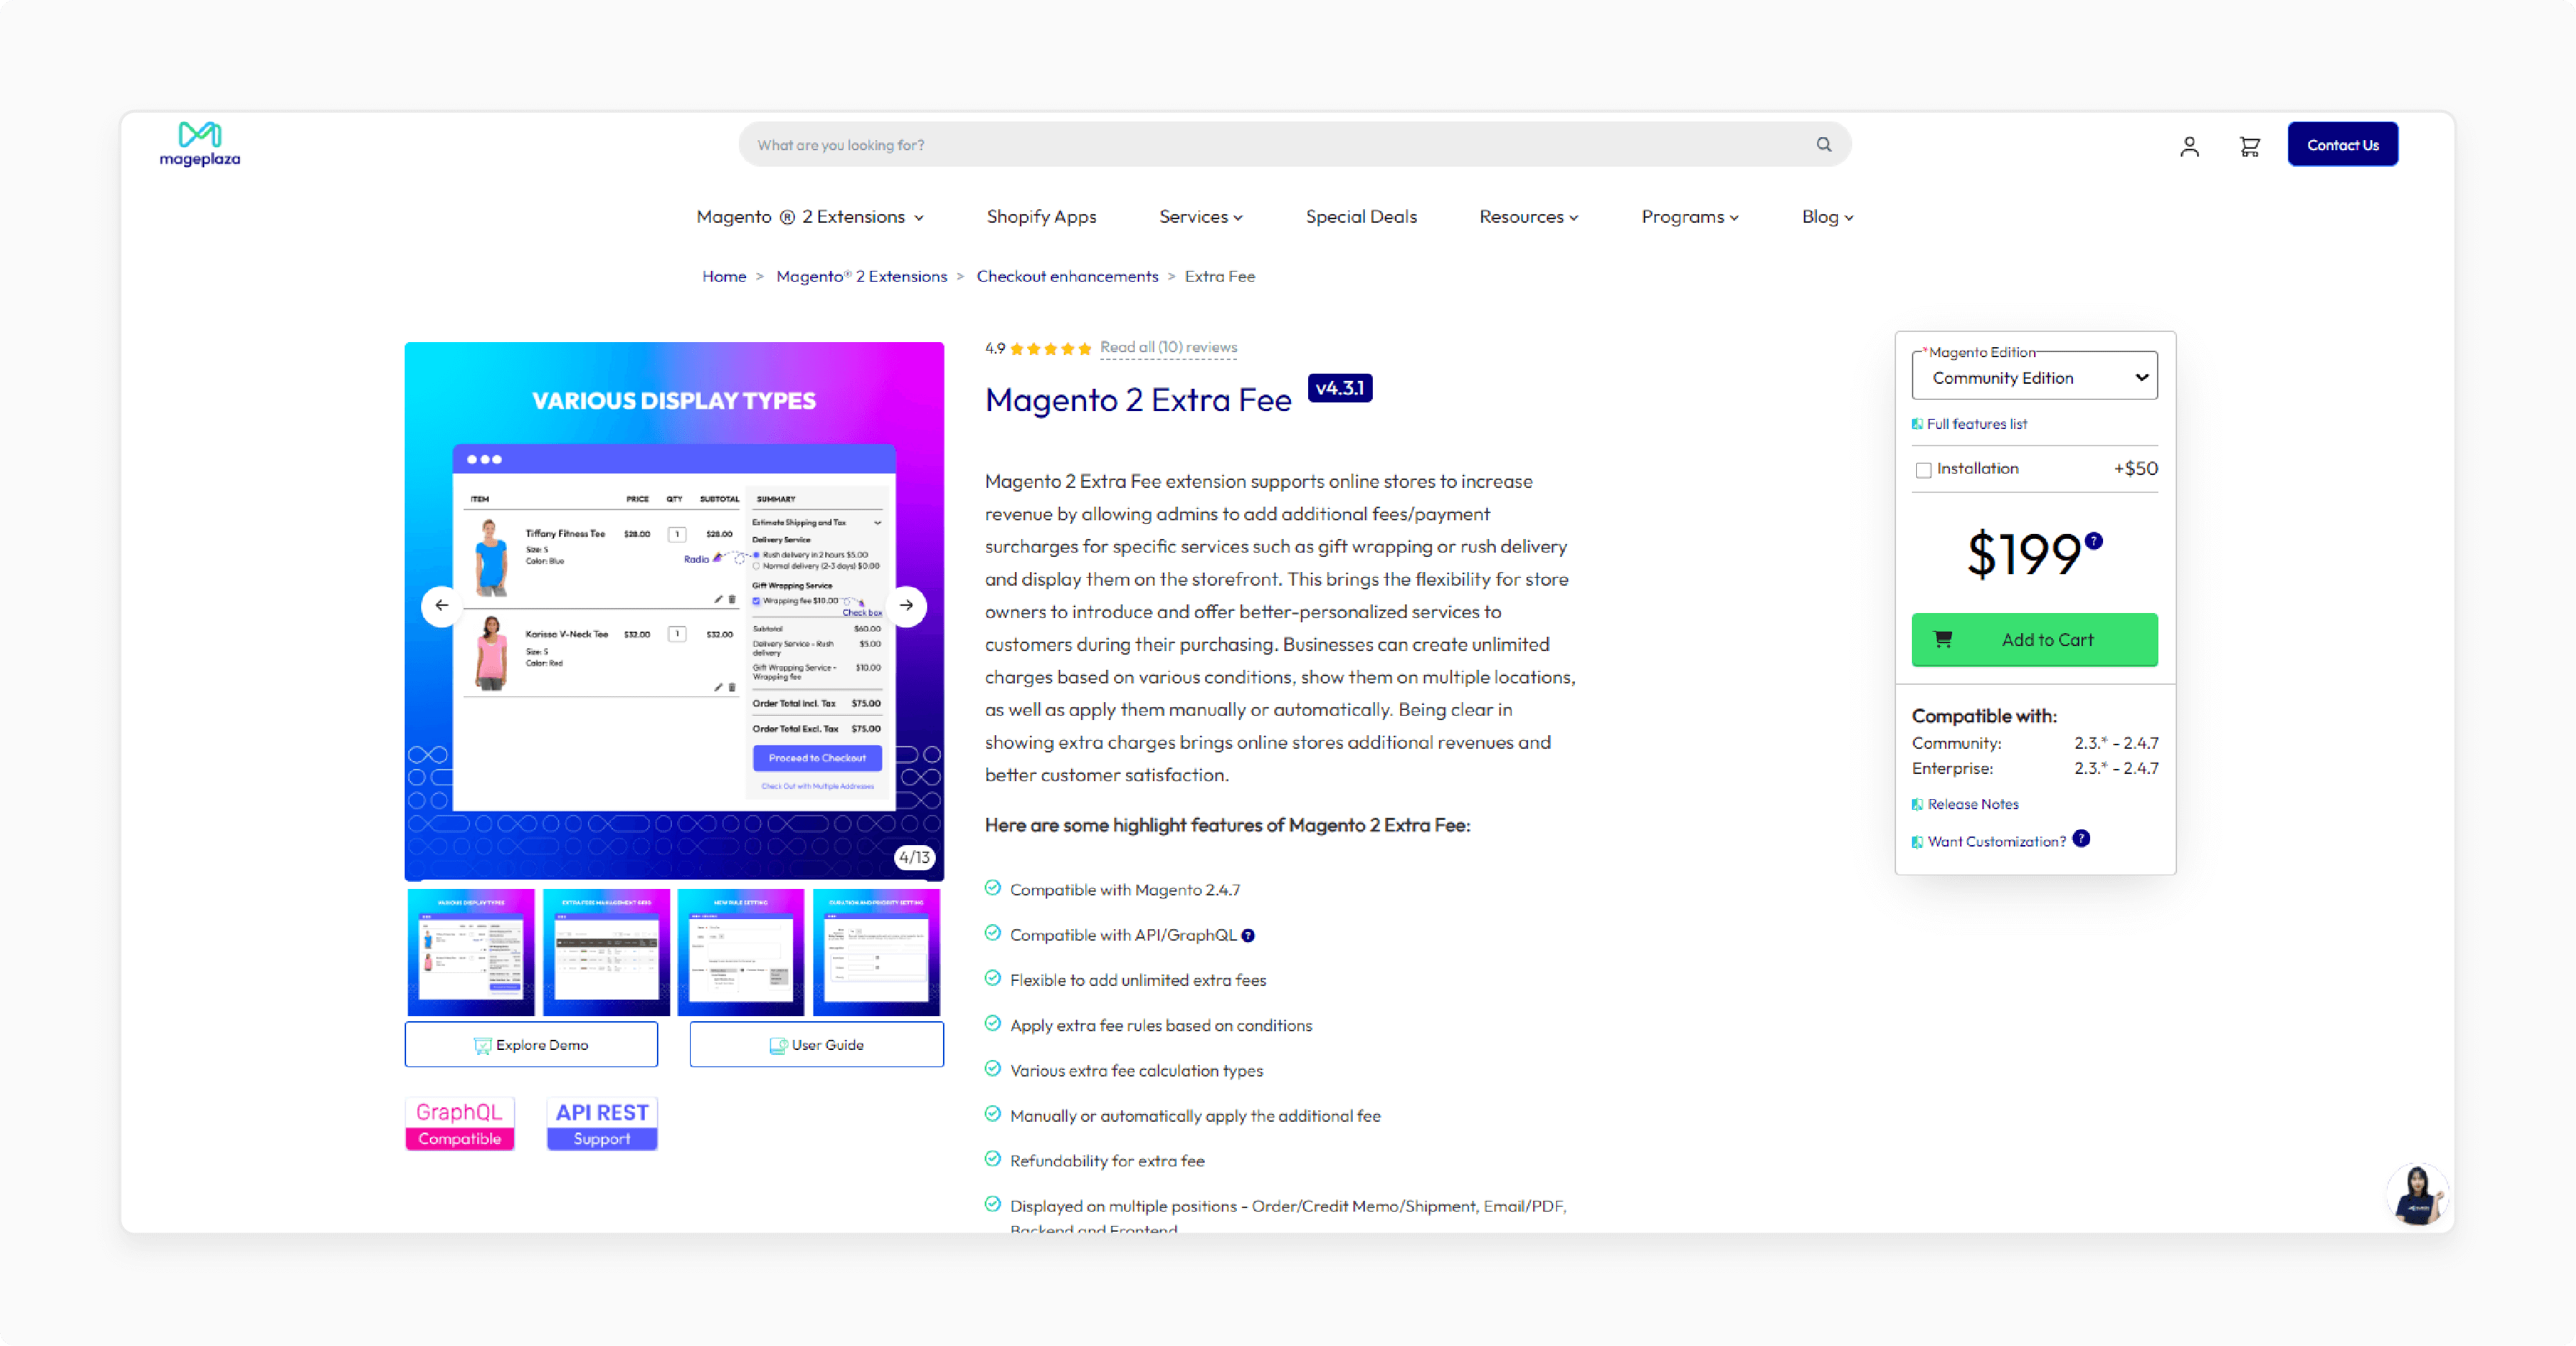This screenshot has width=2576, height=1346.
Task: Click the API REST Support badge icon
Action: 603,1125
